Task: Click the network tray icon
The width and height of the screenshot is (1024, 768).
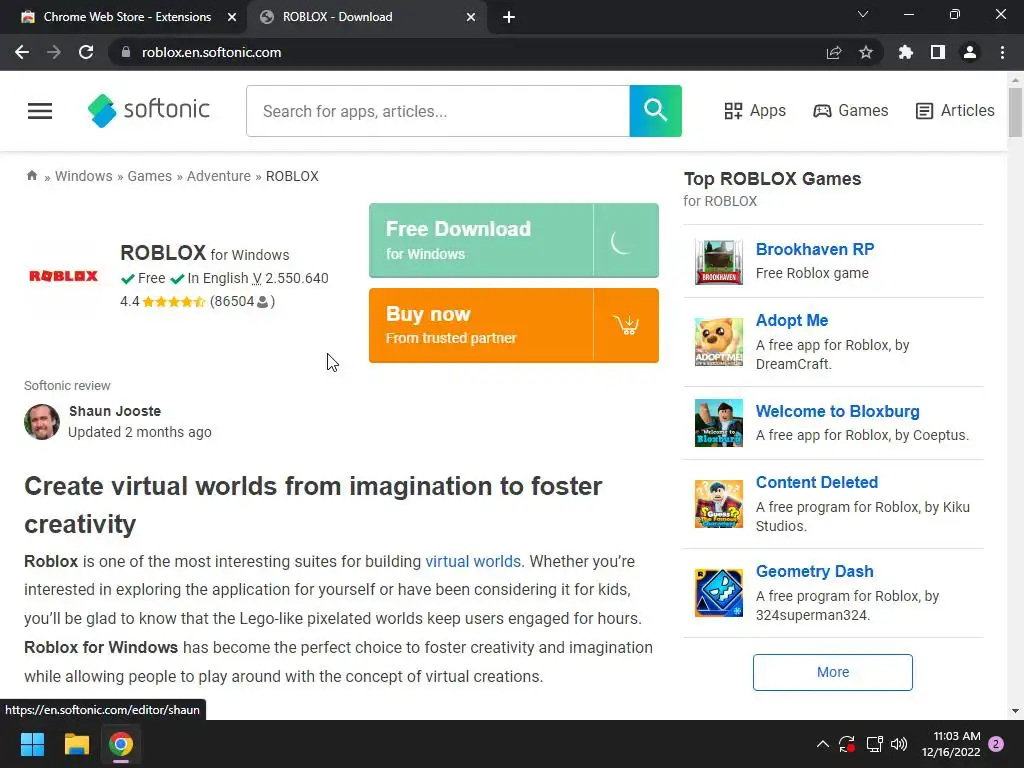Action: click(874, 744)
